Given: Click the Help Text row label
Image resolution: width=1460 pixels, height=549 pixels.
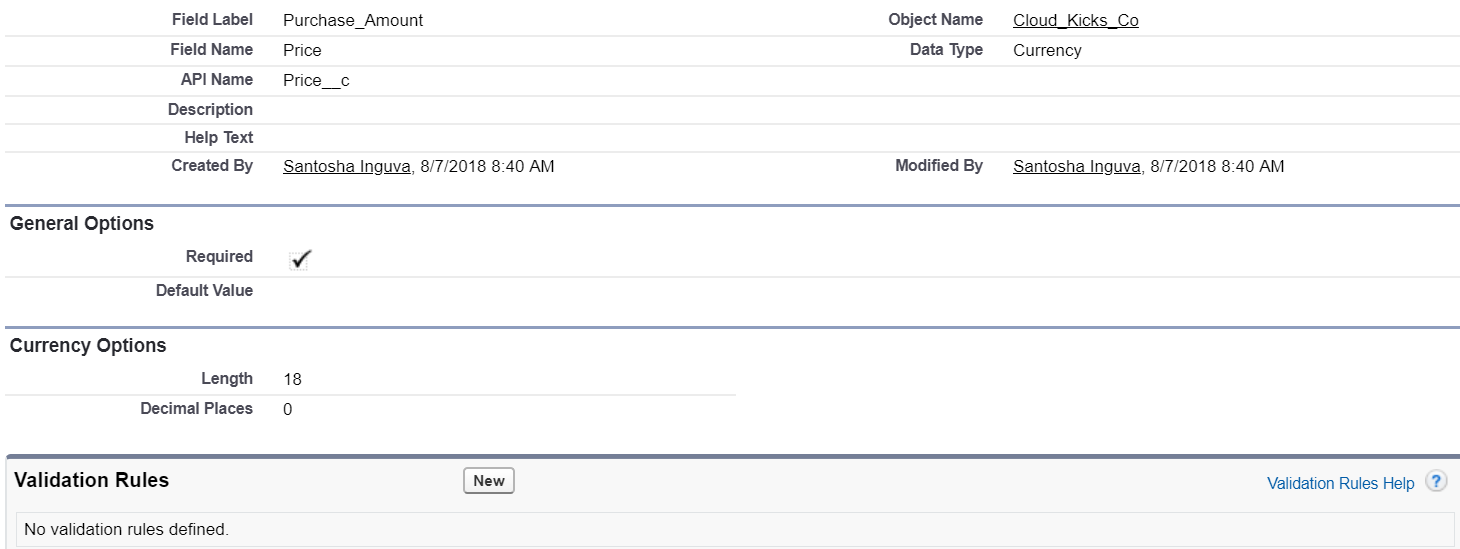Looking at the screenshot, I should coord(218,137).
